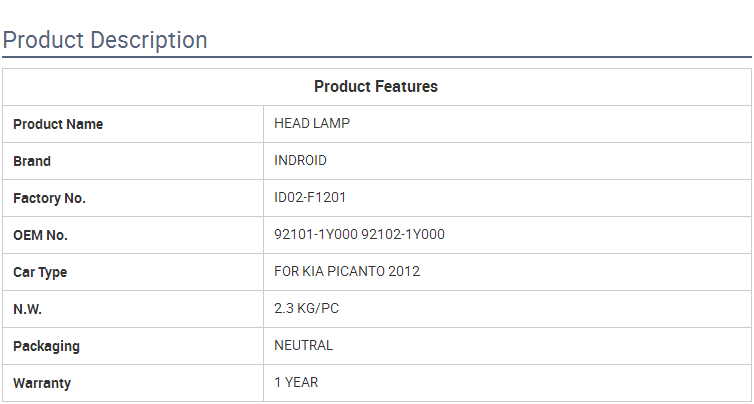Click the ID02-F1201 factory number value
The width and height of the screenshot is (754, 404).
coord(310,198)
